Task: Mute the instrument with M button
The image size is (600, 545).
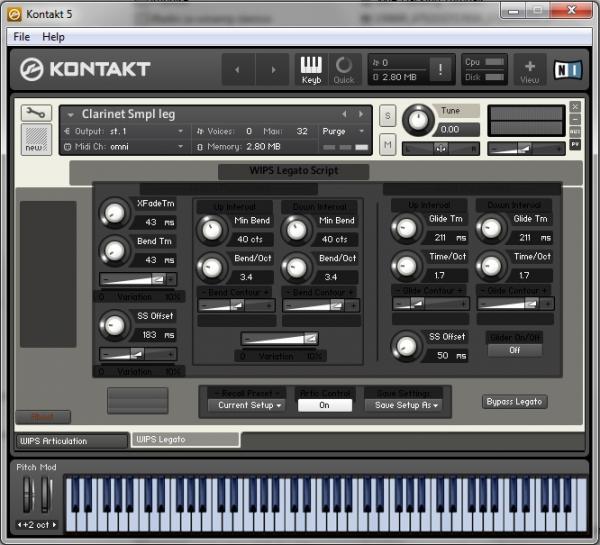Action: click(x=388, y=145)
